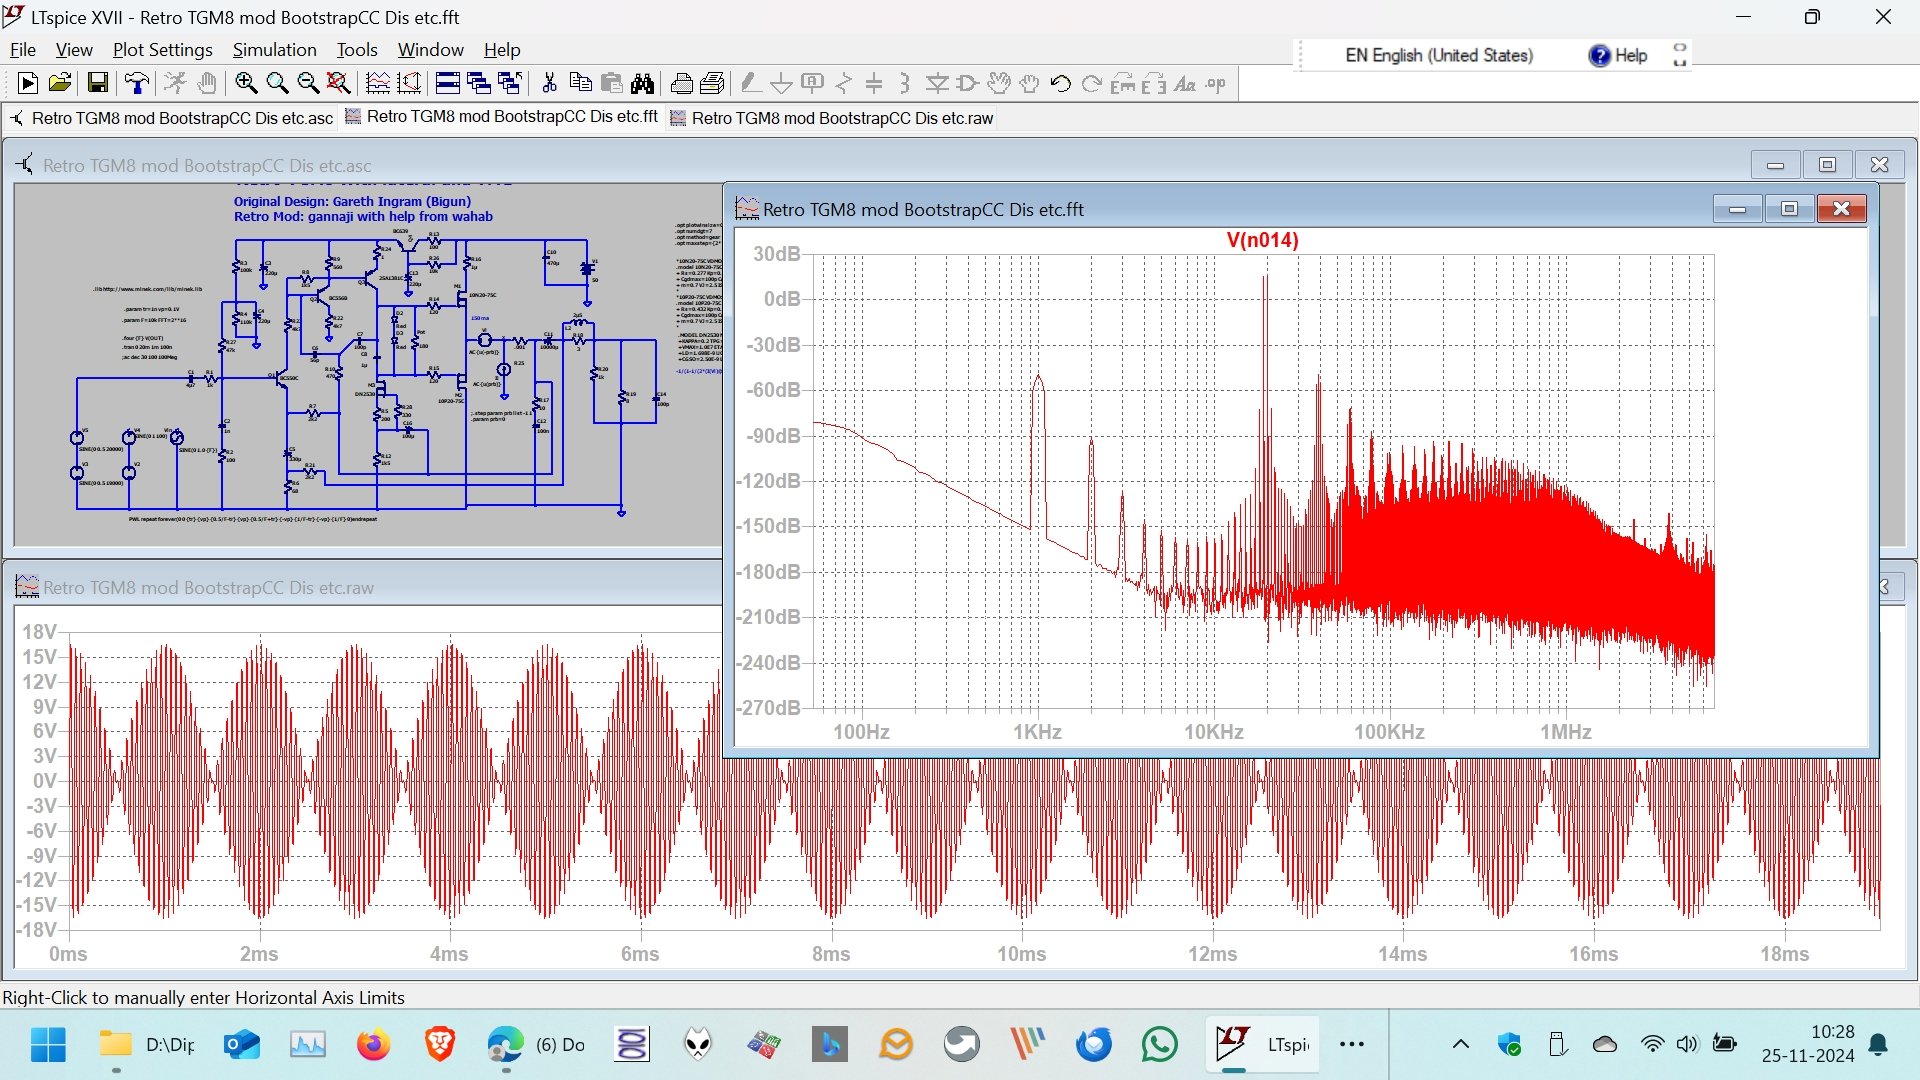This screenshot has height=1080, width=1920.
Task: Open the Simulation menu
Action: click(x=274, y=50)
